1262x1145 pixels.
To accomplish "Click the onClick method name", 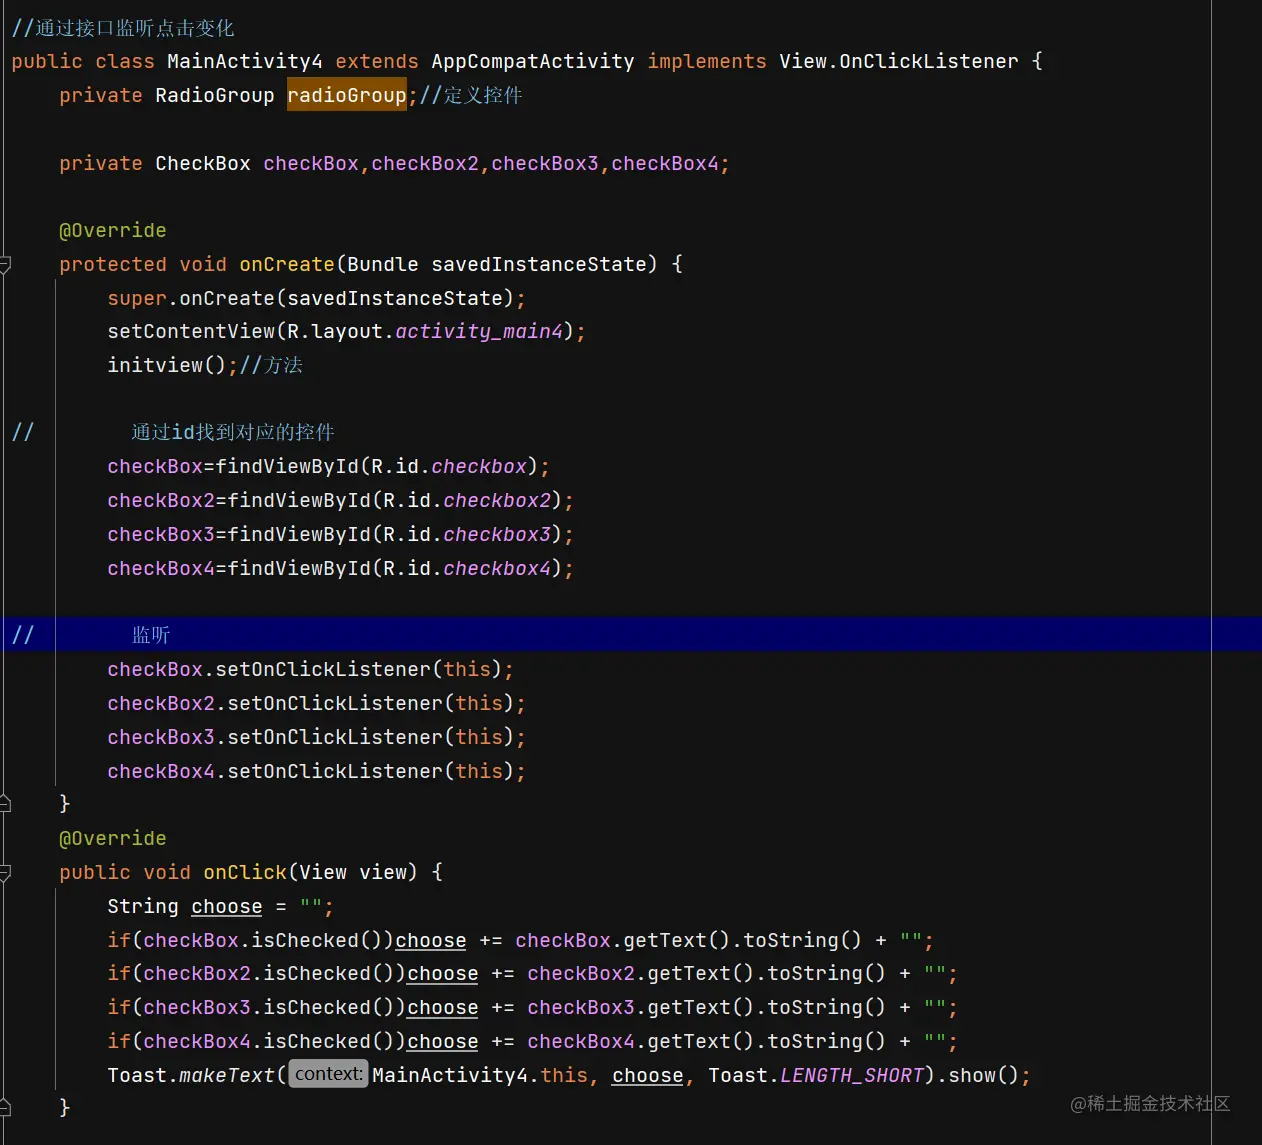I will coord(245,872).
